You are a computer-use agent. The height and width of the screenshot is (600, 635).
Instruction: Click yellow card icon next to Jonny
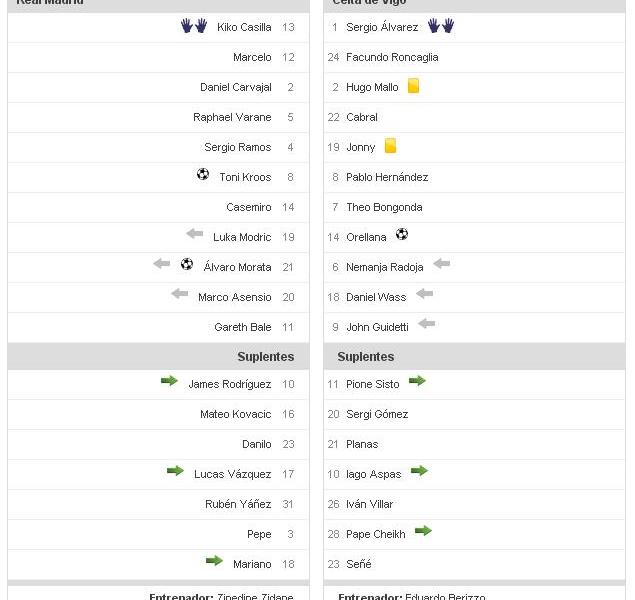pos(390,146)
